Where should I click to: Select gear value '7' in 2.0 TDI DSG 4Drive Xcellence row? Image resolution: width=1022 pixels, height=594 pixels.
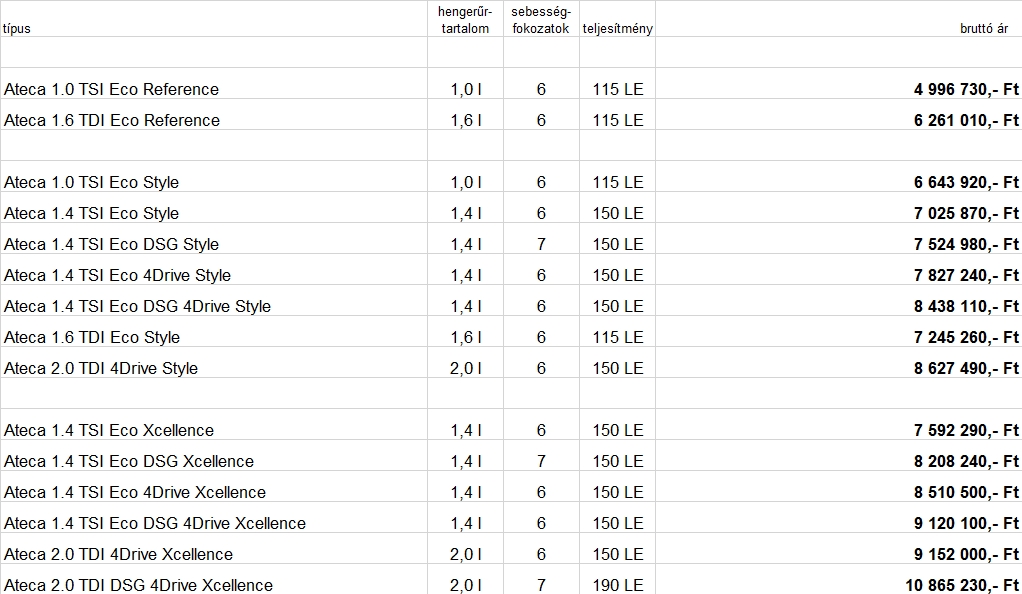click(541, 580)
